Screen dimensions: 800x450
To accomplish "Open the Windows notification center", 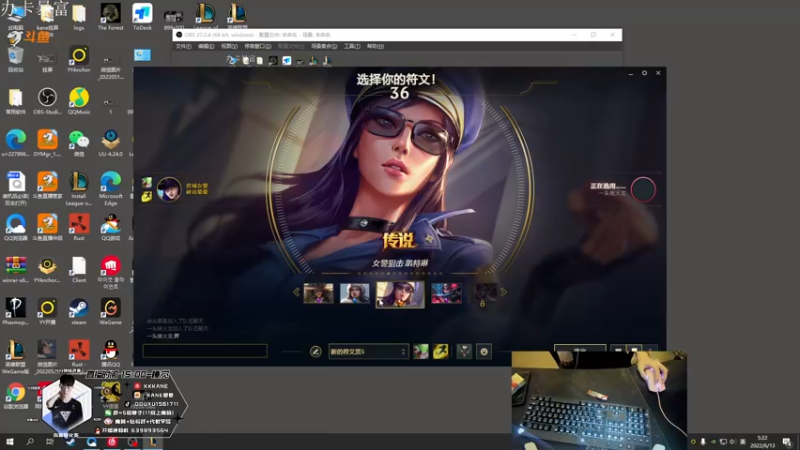I will point(787,441).
